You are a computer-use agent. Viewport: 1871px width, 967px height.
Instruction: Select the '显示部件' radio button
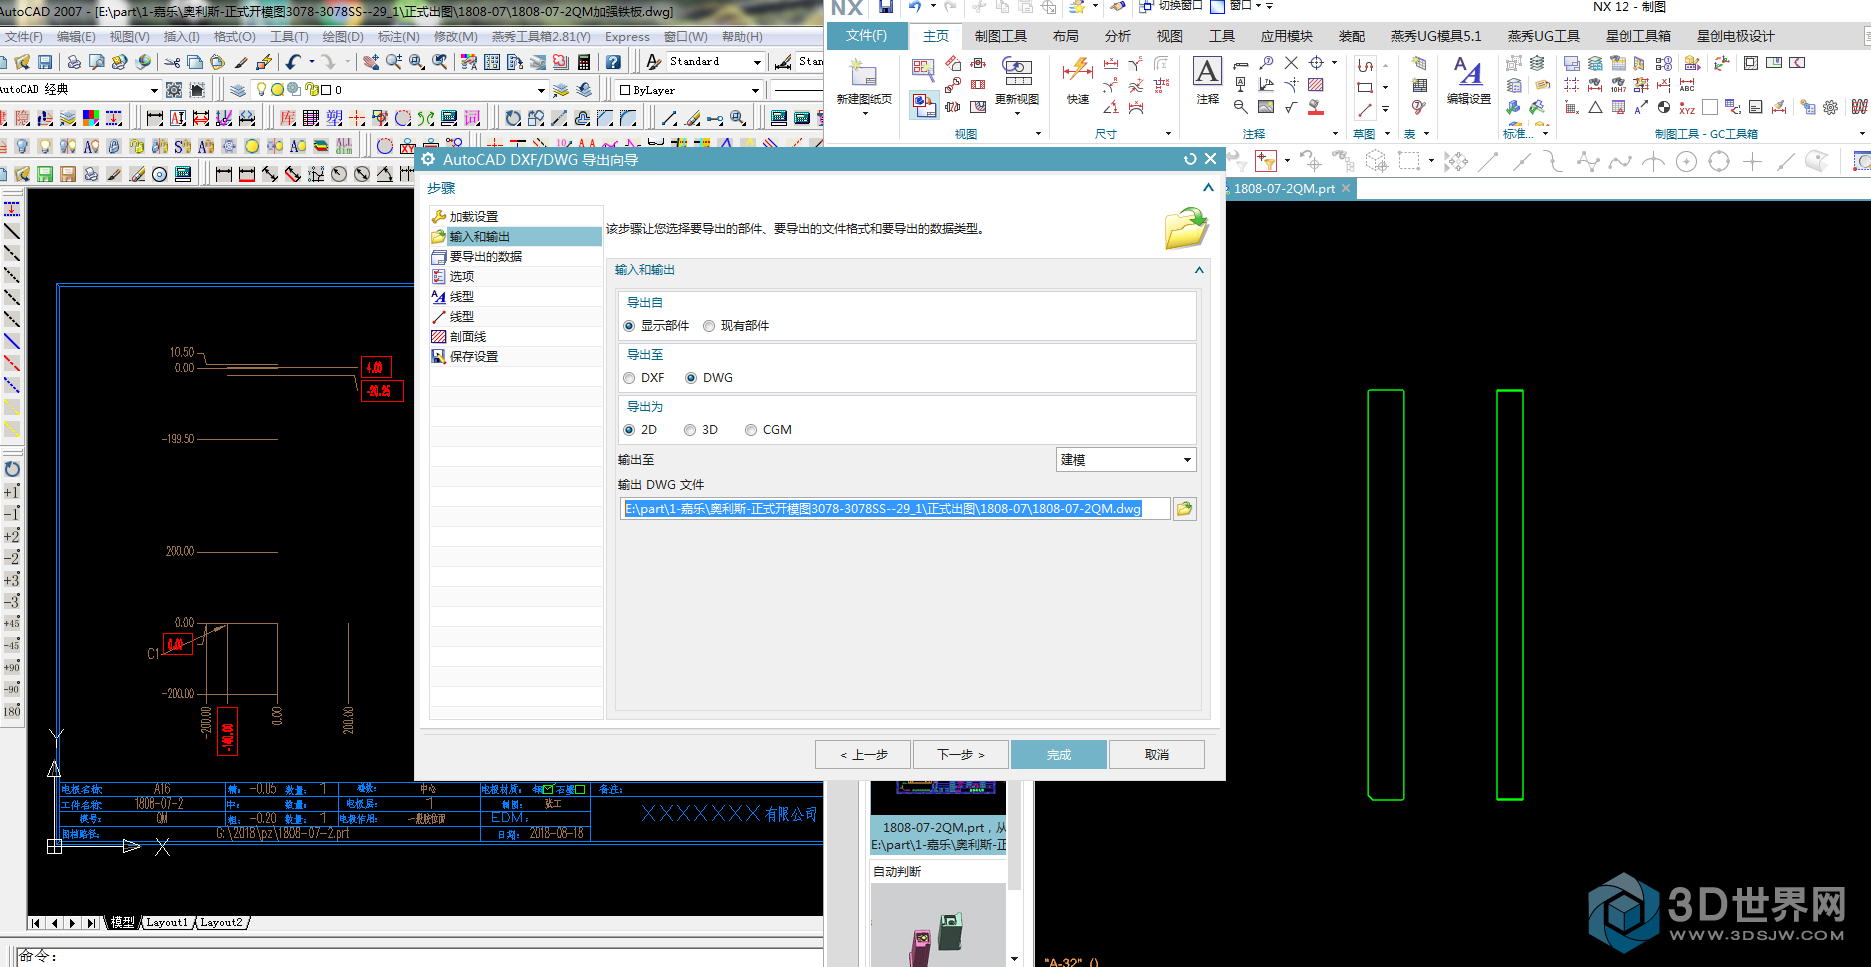[629, 326]
